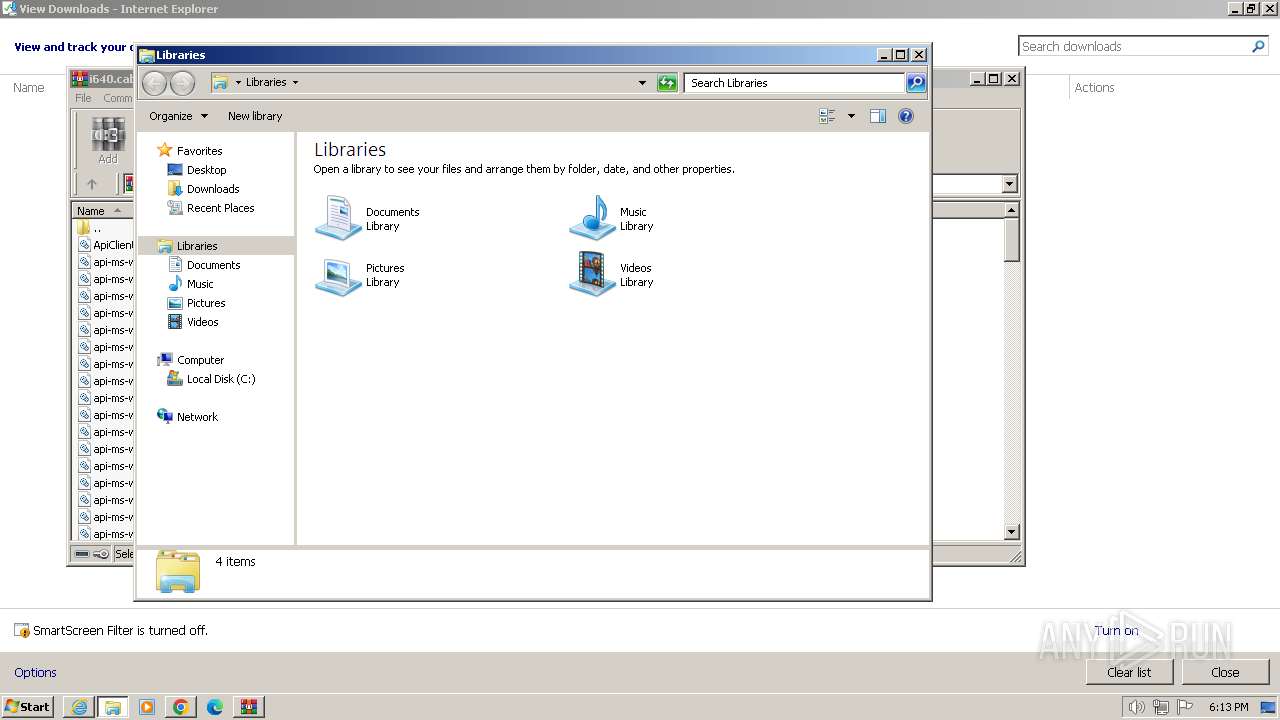This screenshot has height=720, width=1280.
Task: Toggle the preview pane icon
Action: pyautogui.click(x=877, y=116)
